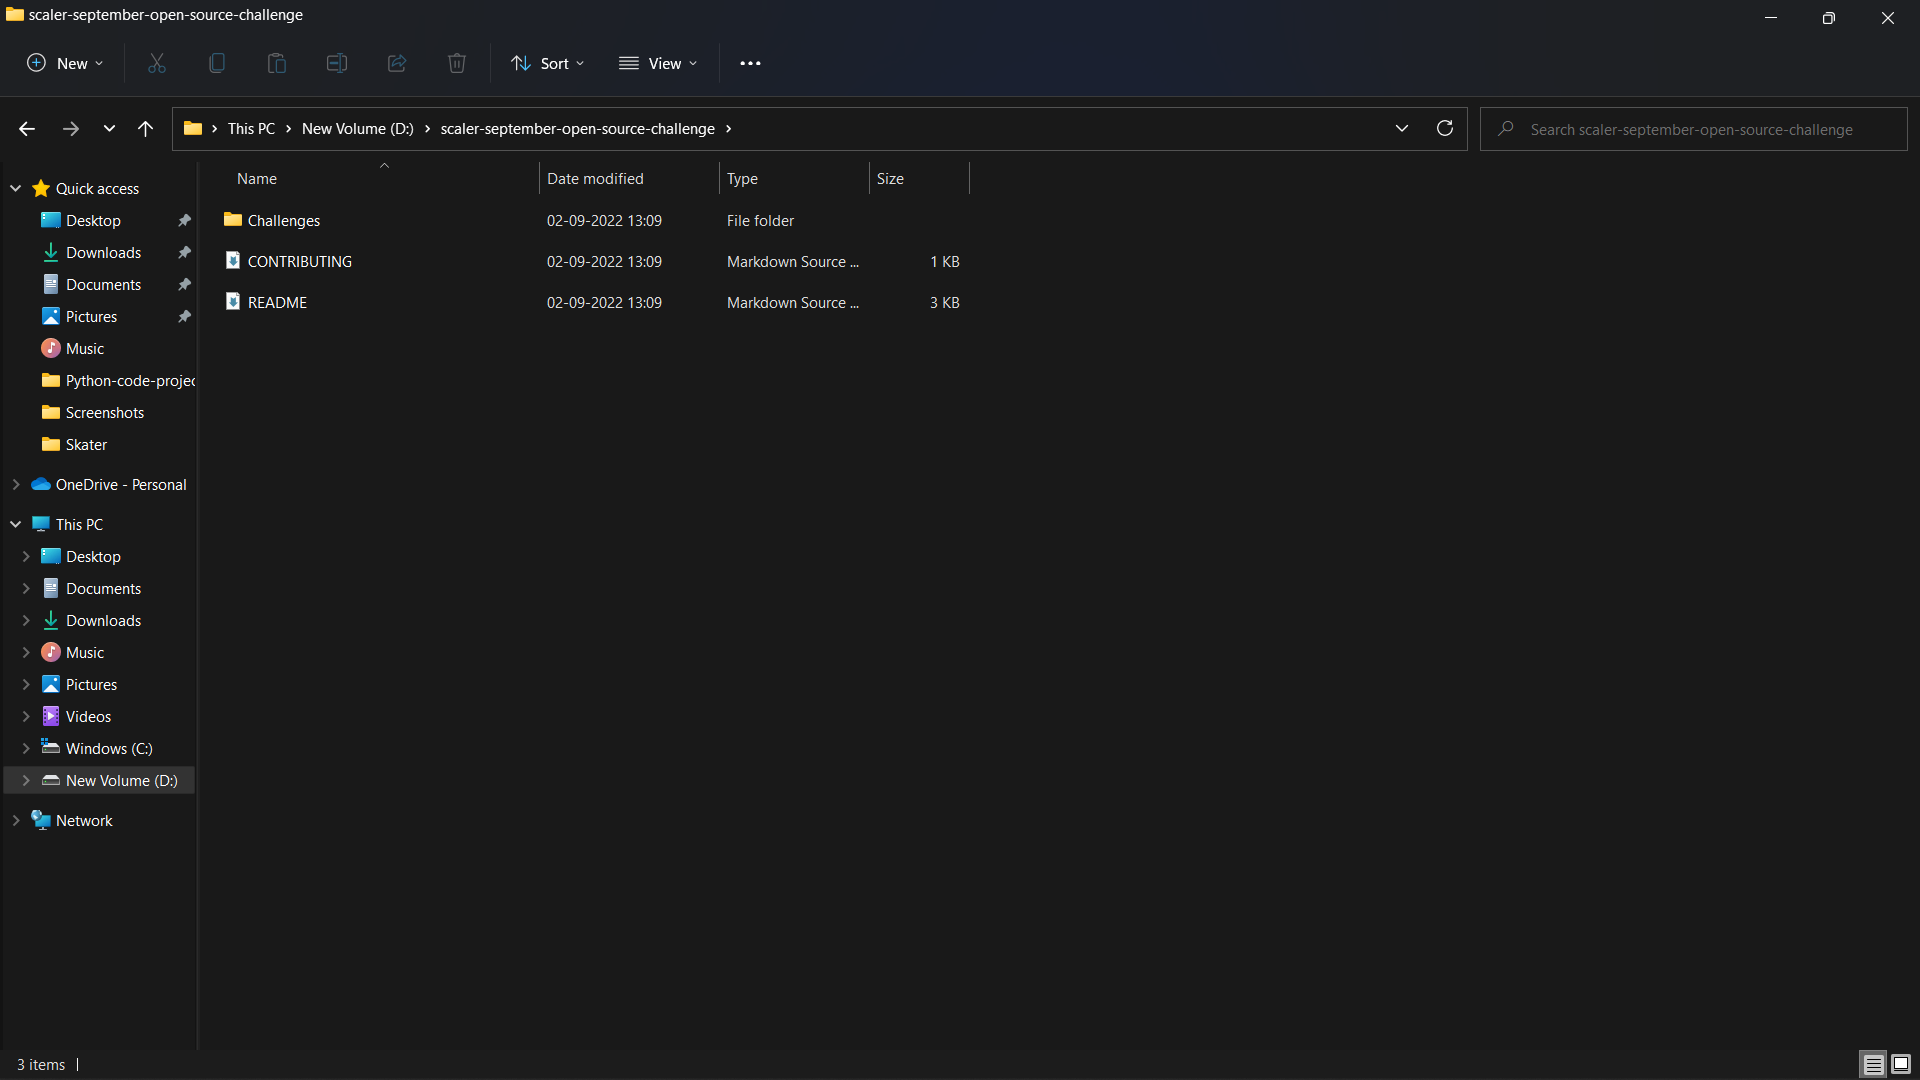Open the address bar history dropdown

pos(1402,128)
